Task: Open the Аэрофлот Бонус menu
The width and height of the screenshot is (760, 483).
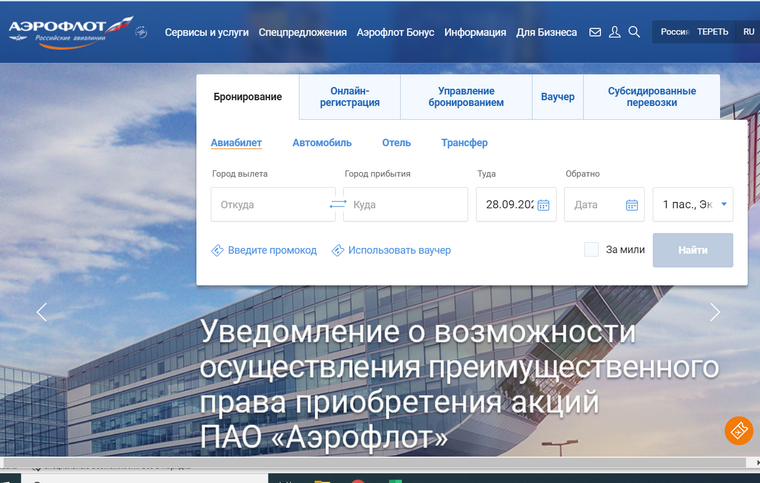Action: pos(396,32)
